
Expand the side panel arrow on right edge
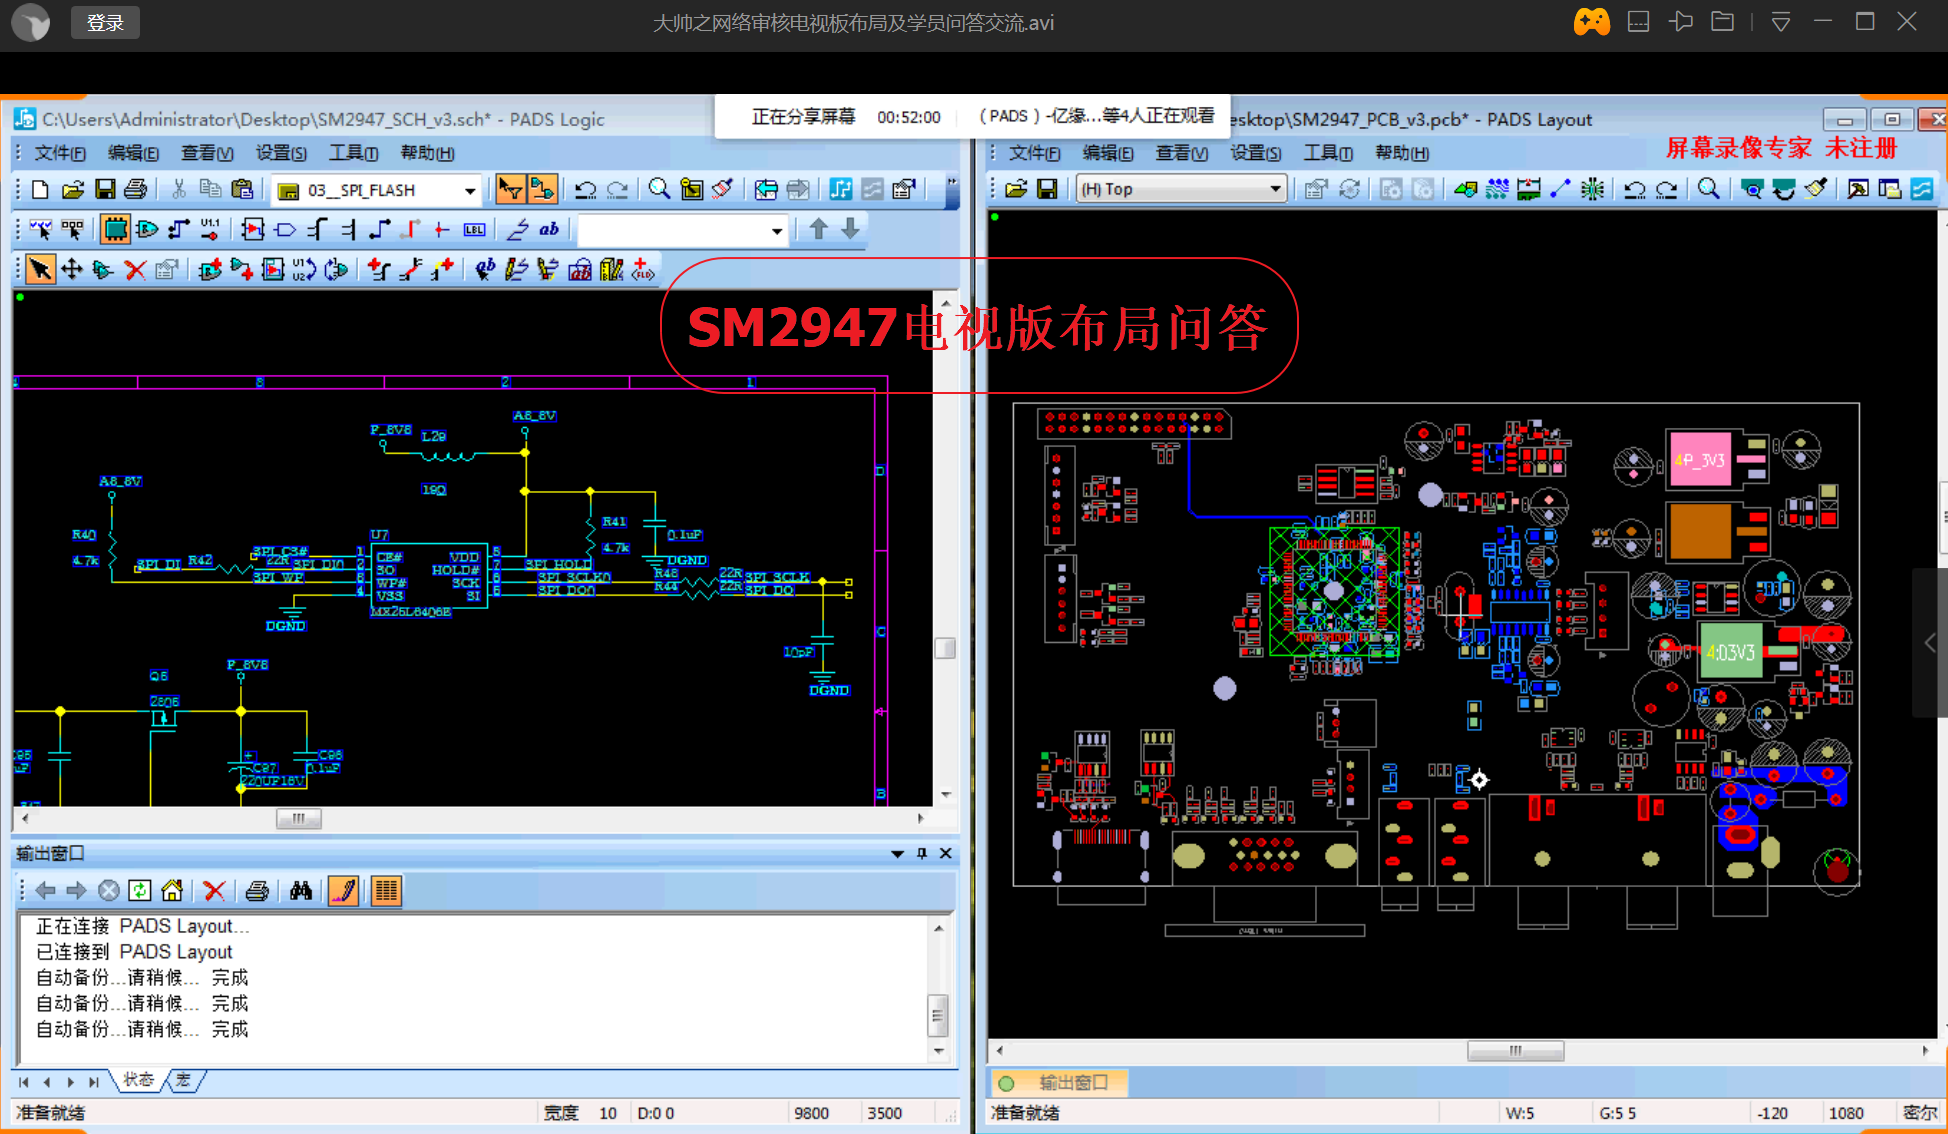click(1930, 643)
